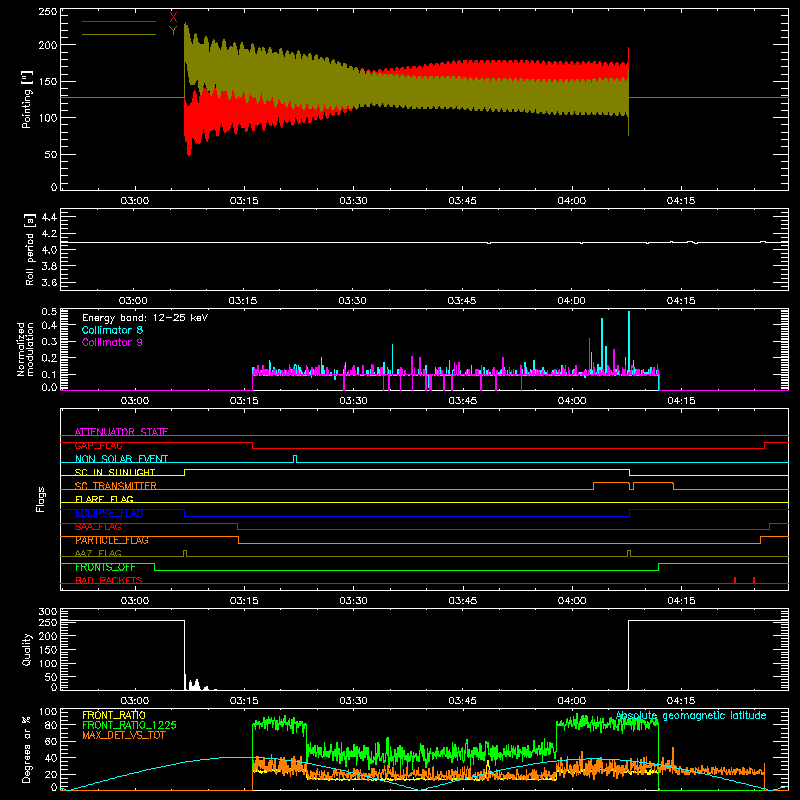Click the 04:00 tick label under the Roll period plot

tap(571, 301)
